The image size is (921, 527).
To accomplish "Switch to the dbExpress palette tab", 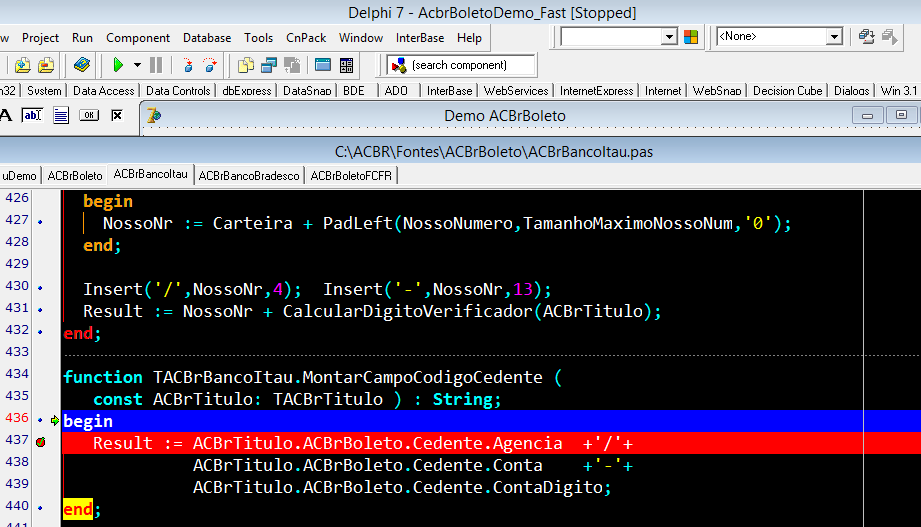I will pyautogui.click(x=247, y=90).
